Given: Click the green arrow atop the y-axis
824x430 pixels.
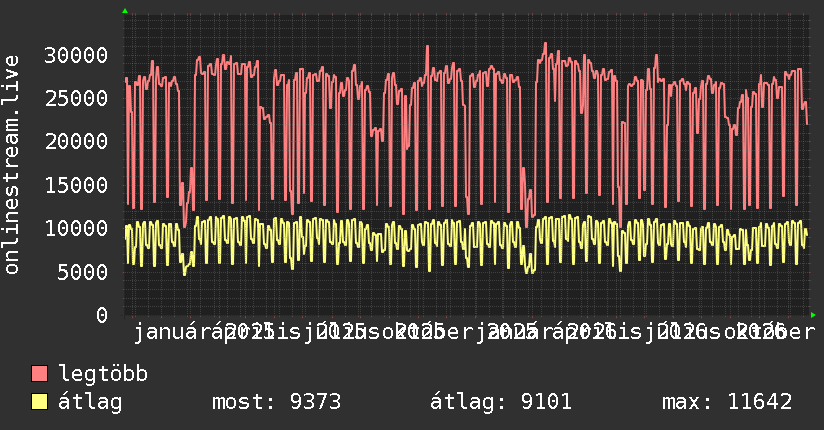Looking at the screenshot, I should click(x=125, y=11).
